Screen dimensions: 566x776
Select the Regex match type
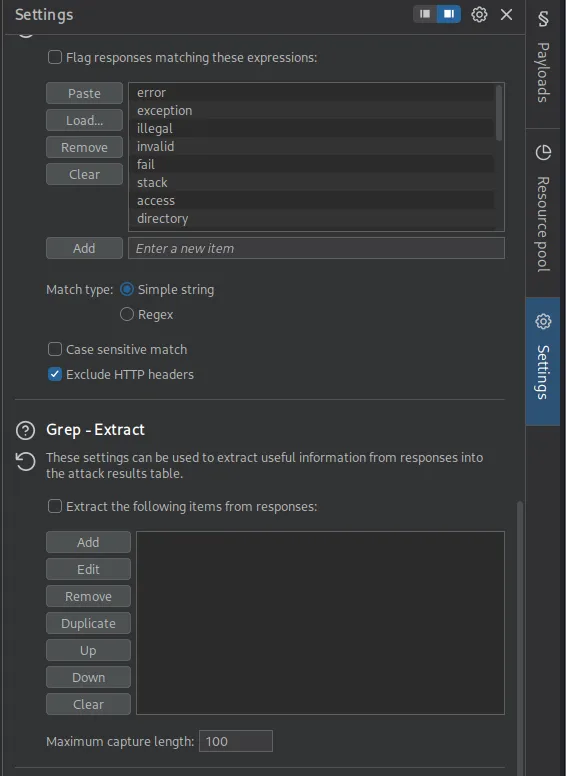click(127, 314)
